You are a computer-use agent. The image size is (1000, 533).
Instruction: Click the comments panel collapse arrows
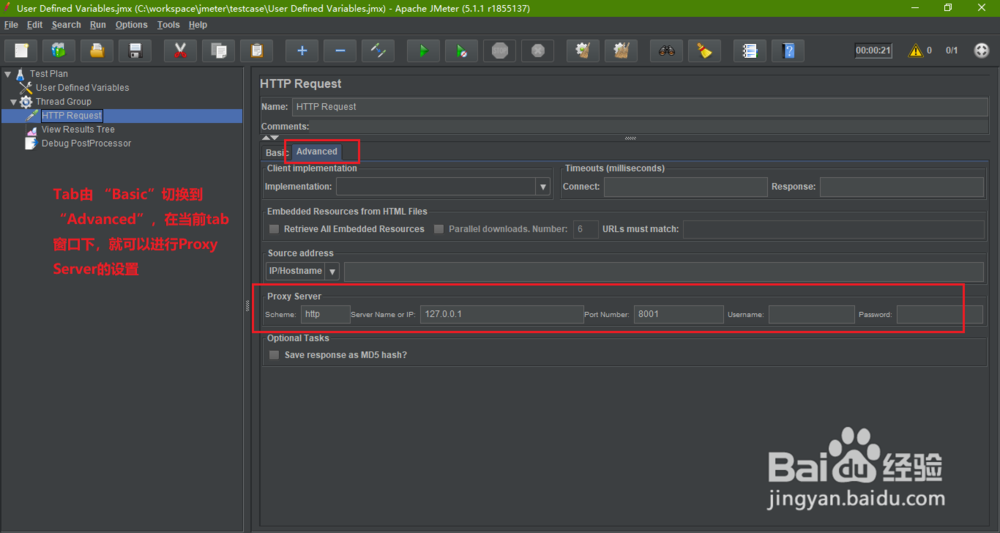click(x=270, y=138)
